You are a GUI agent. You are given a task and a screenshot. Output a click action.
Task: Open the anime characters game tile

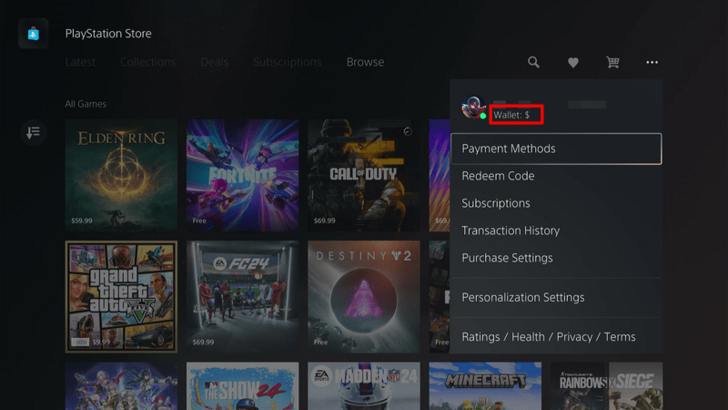coord(121,386)
